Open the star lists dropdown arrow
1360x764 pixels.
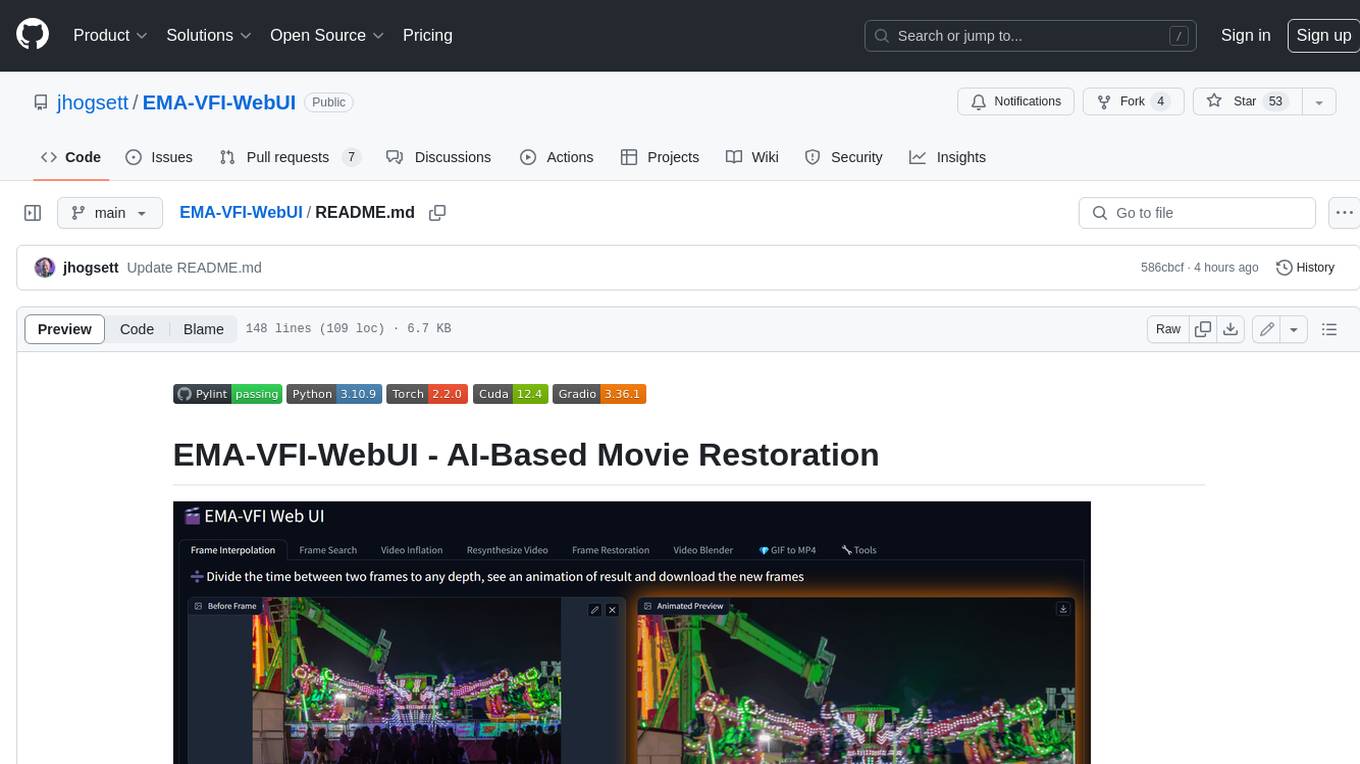point(1319,102)
